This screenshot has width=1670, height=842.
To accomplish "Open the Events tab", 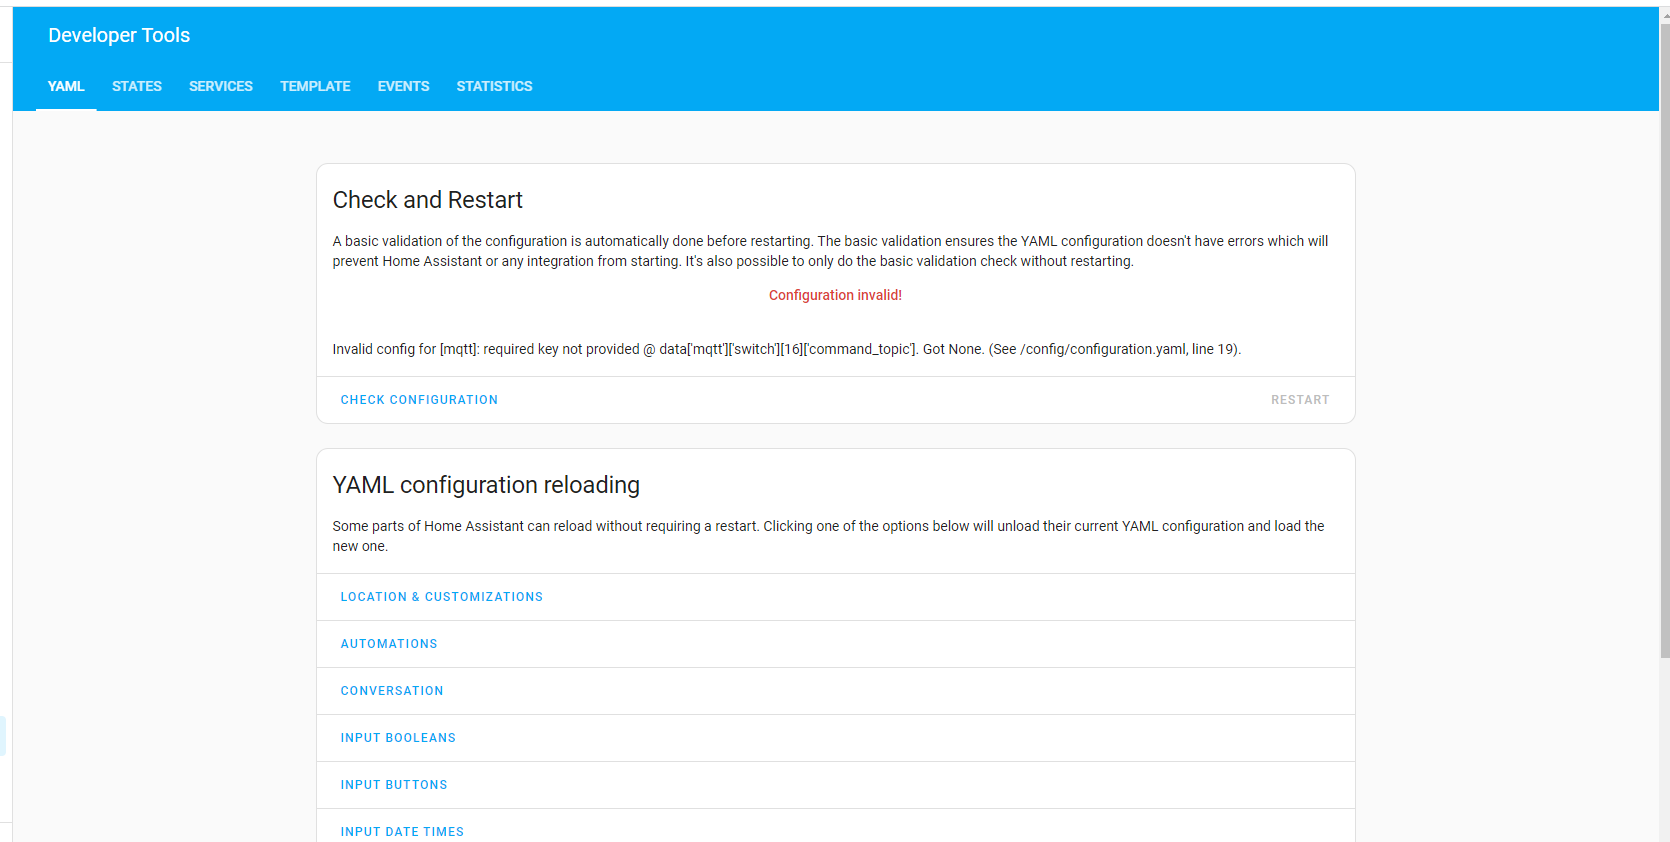I will 403,86.
